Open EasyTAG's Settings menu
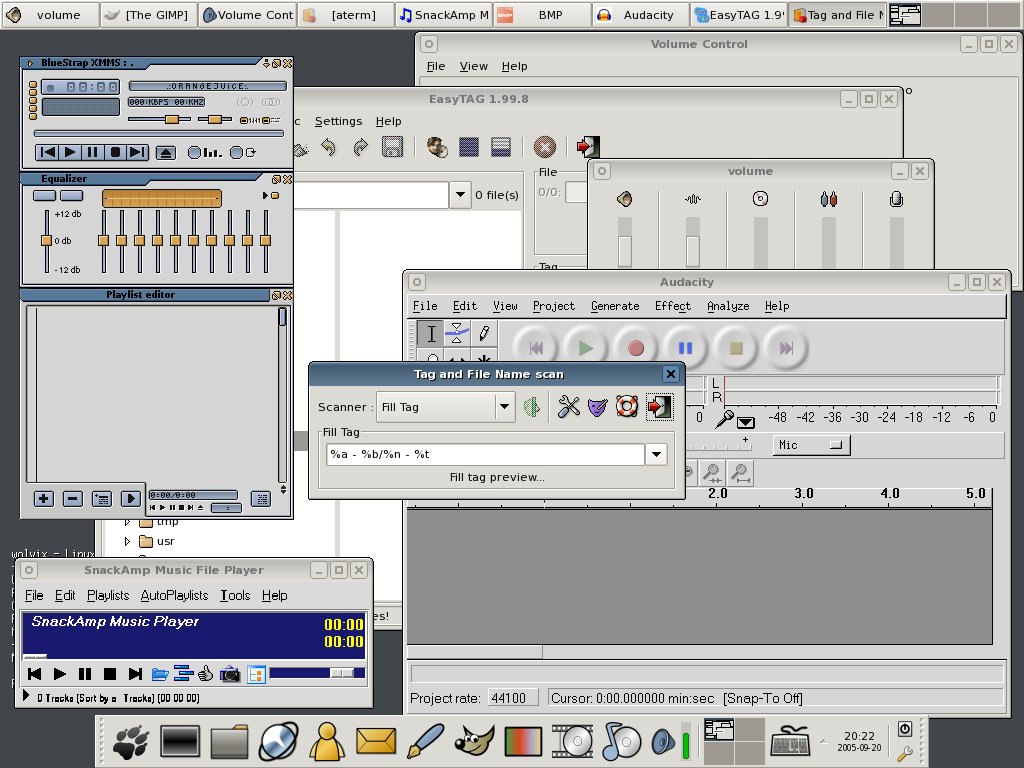The height and width of the screenshot is (768, 1024). (338, 121)
